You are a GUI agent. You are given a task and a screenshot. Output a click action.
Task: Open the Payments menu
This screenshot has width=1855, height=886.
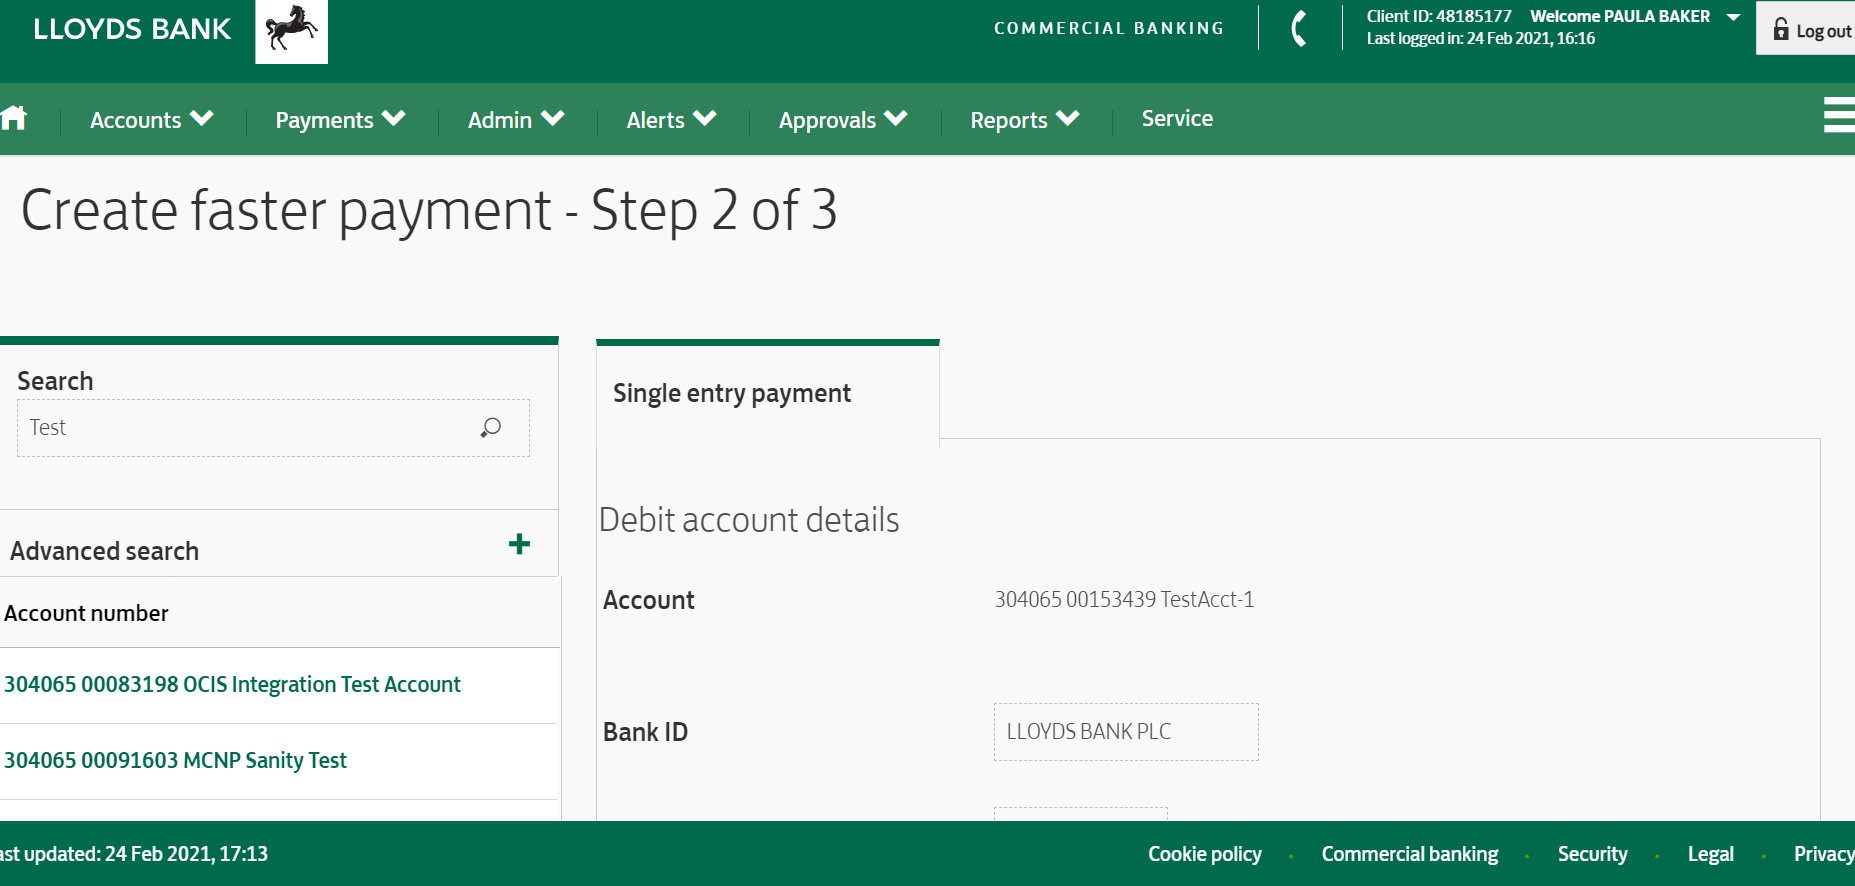(x=340, y=120)
